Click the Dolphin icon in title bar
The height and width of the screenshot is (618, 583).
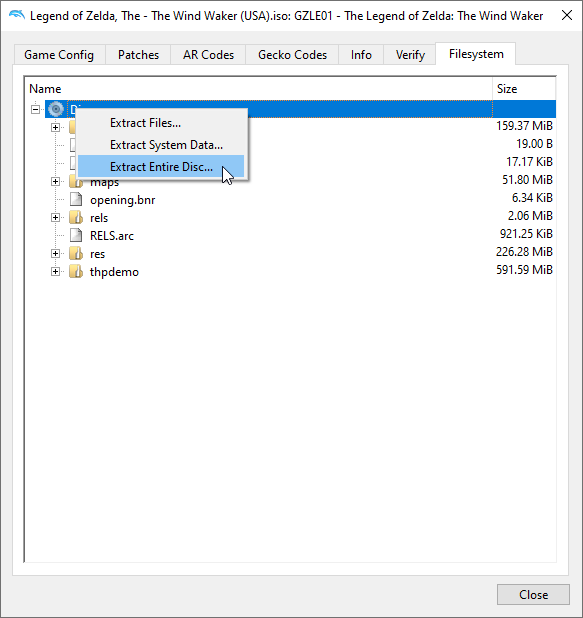[x=17, y=15]
